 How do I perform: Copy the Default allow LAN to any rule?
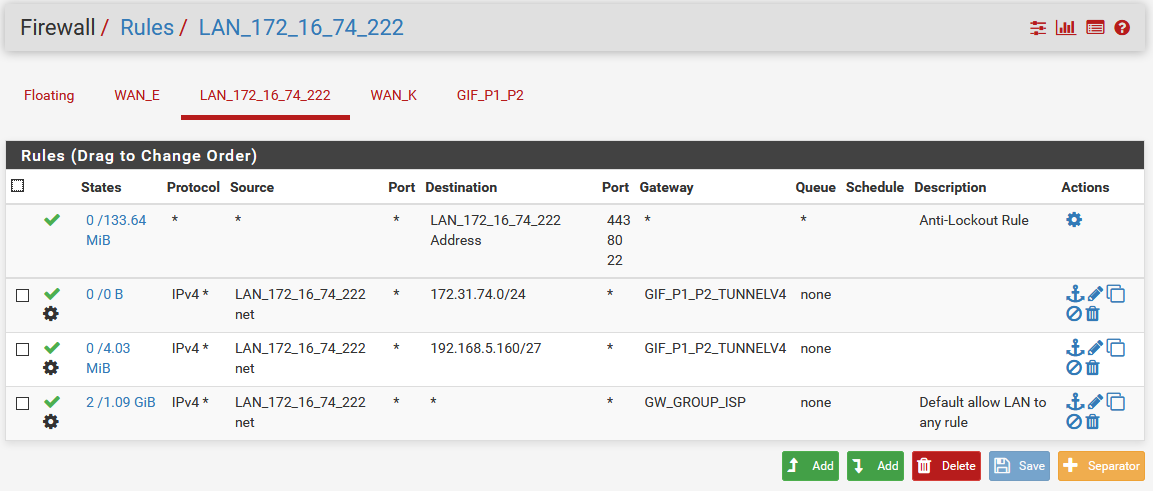click(1116, 402)
